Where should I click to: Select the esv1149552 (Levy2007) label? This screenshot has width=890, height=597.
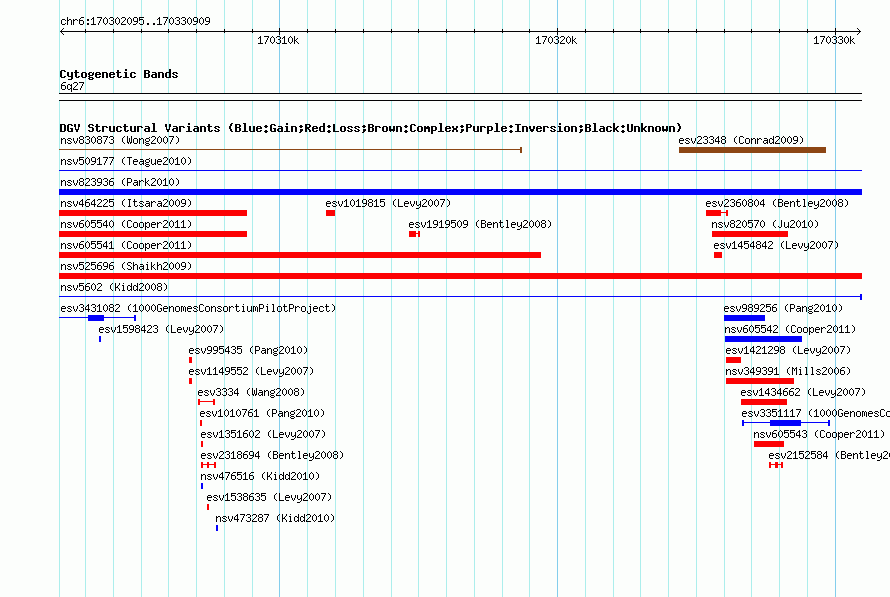point(251,371)
